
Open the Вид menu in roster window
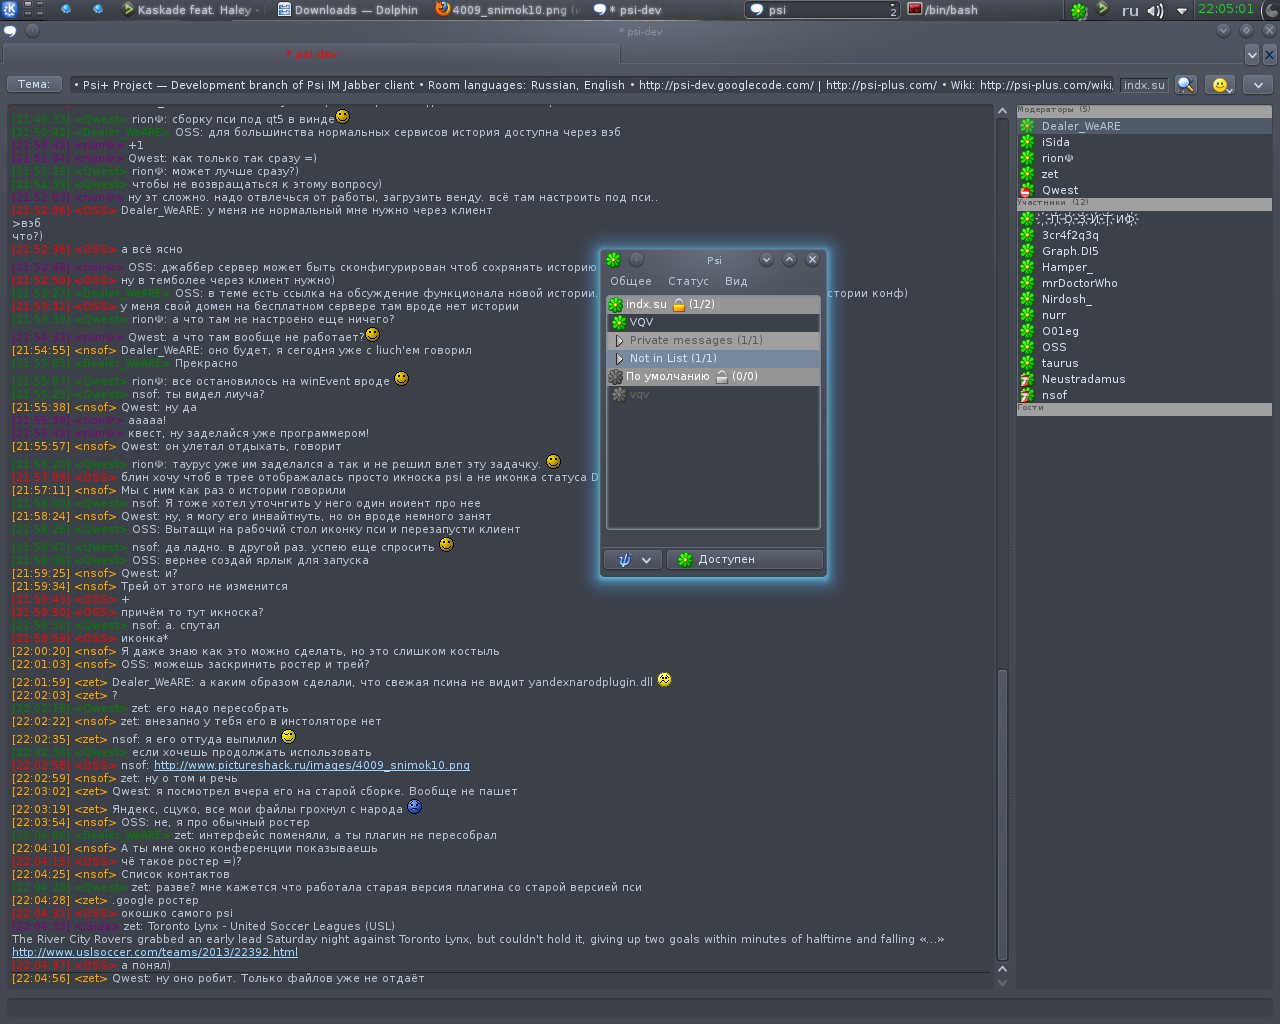tap(736, 282)
